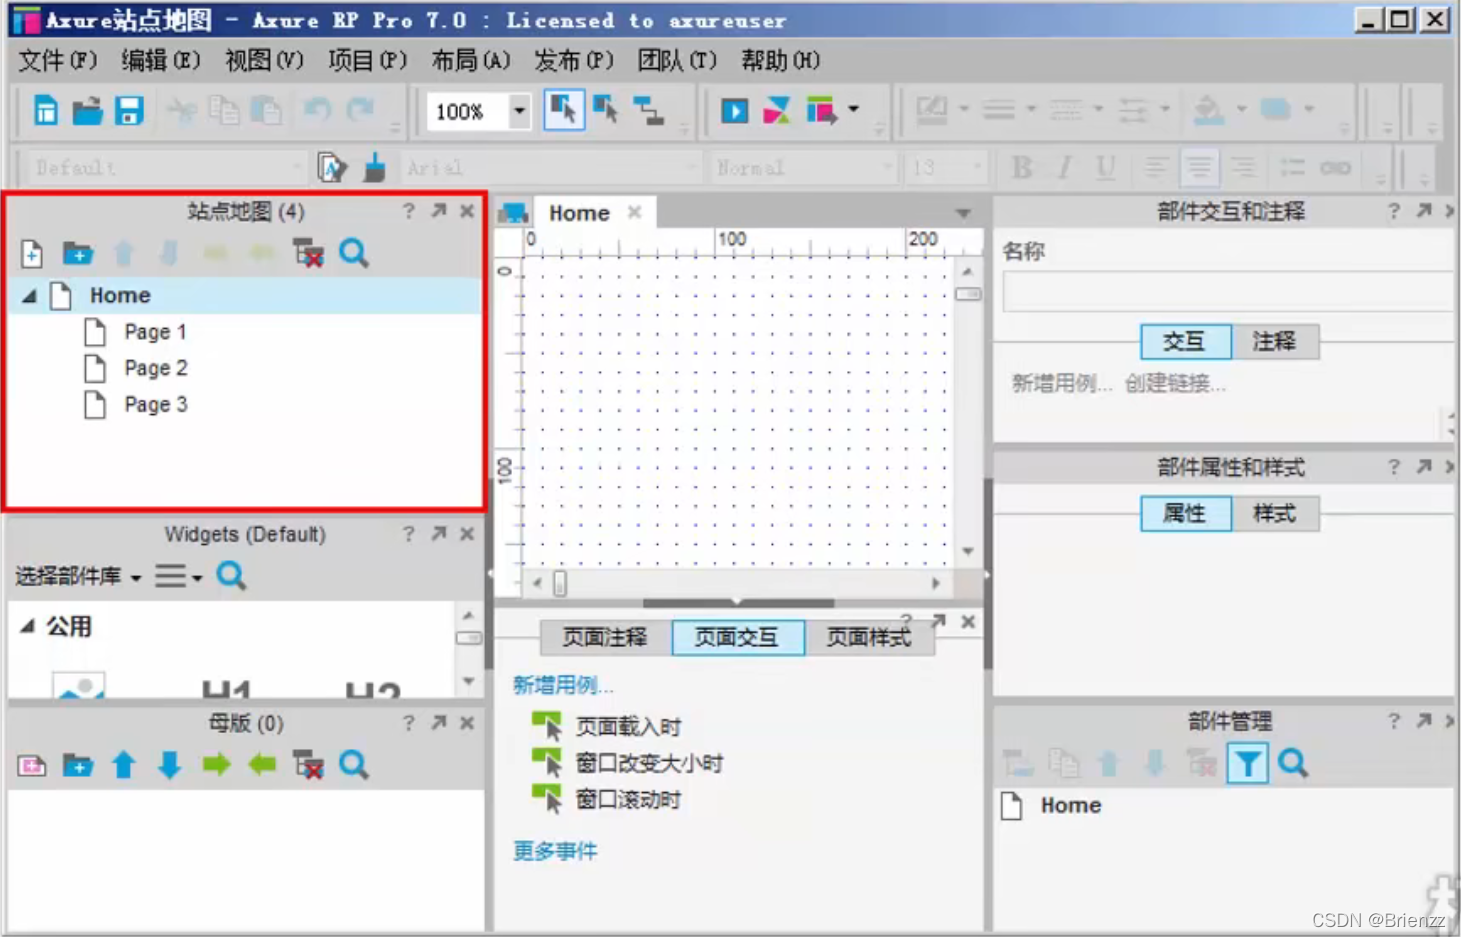The image size is (1461, 937).
Task: Toggle the widget manager filter button
Action: pyautogui.click(x=1247, y=764)
